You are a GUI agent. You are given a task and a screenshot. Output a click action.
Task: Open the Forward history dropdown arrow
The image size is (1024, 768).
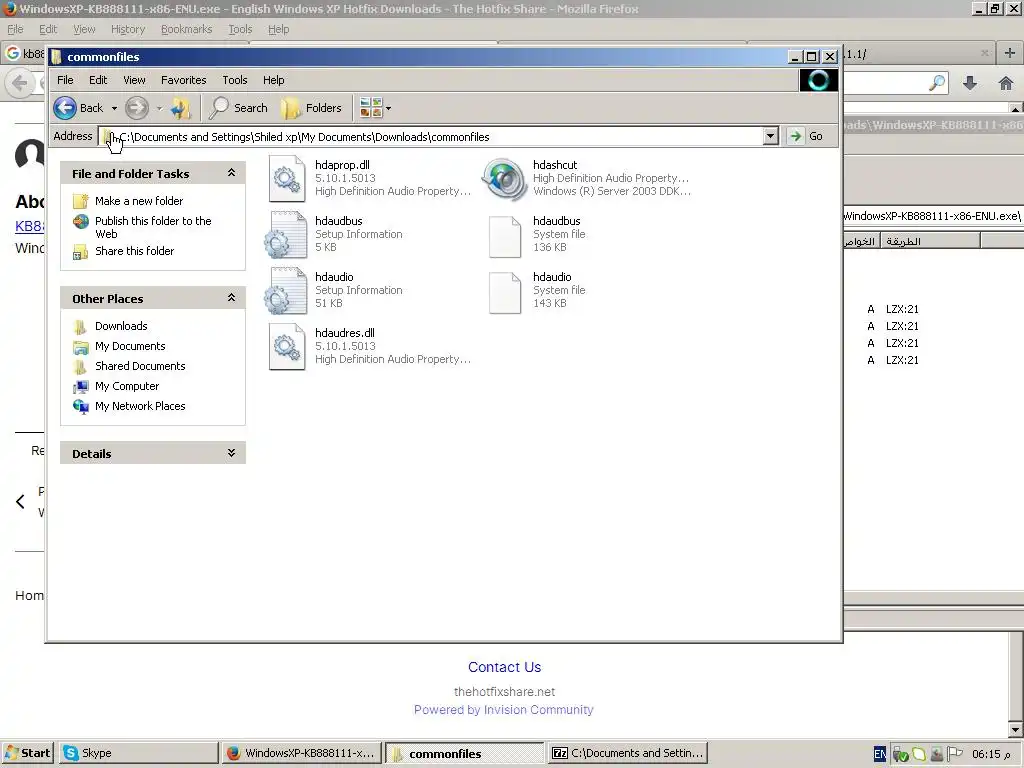pos(159,108)
